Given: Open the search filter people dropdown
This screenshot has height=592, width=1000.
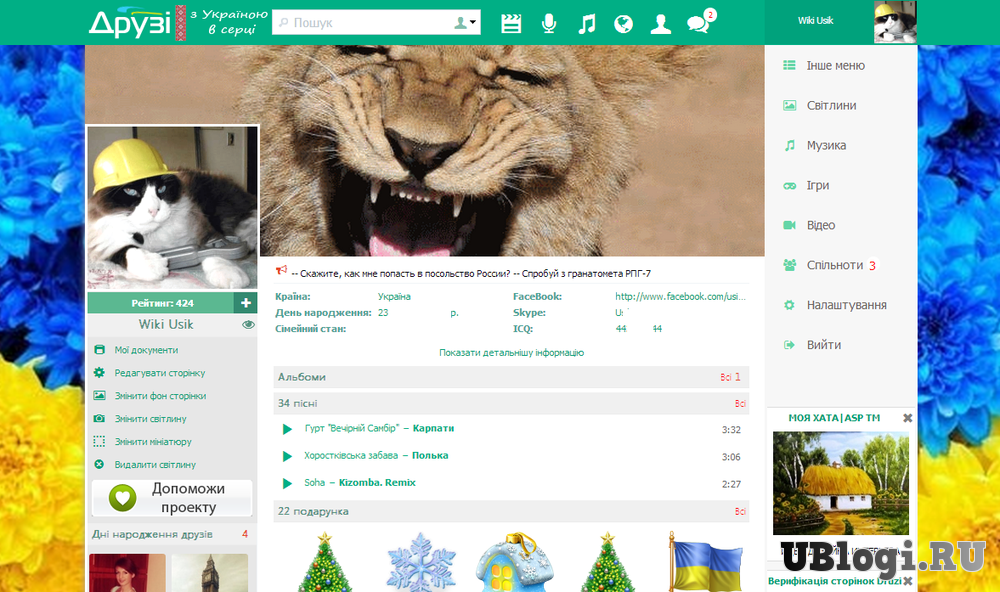Looking at the screenshot, I should click(x=465, y=23).
